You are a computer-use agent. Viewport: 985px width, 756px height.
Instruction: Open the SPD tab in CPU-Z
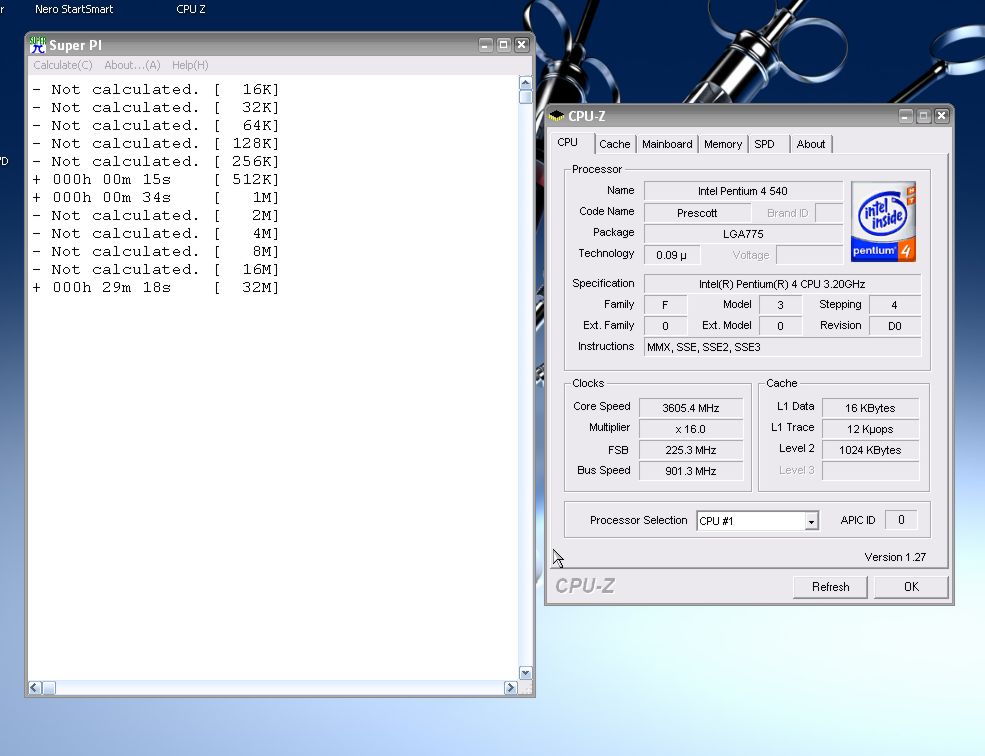pyautogui.click(x=764, y=144)
